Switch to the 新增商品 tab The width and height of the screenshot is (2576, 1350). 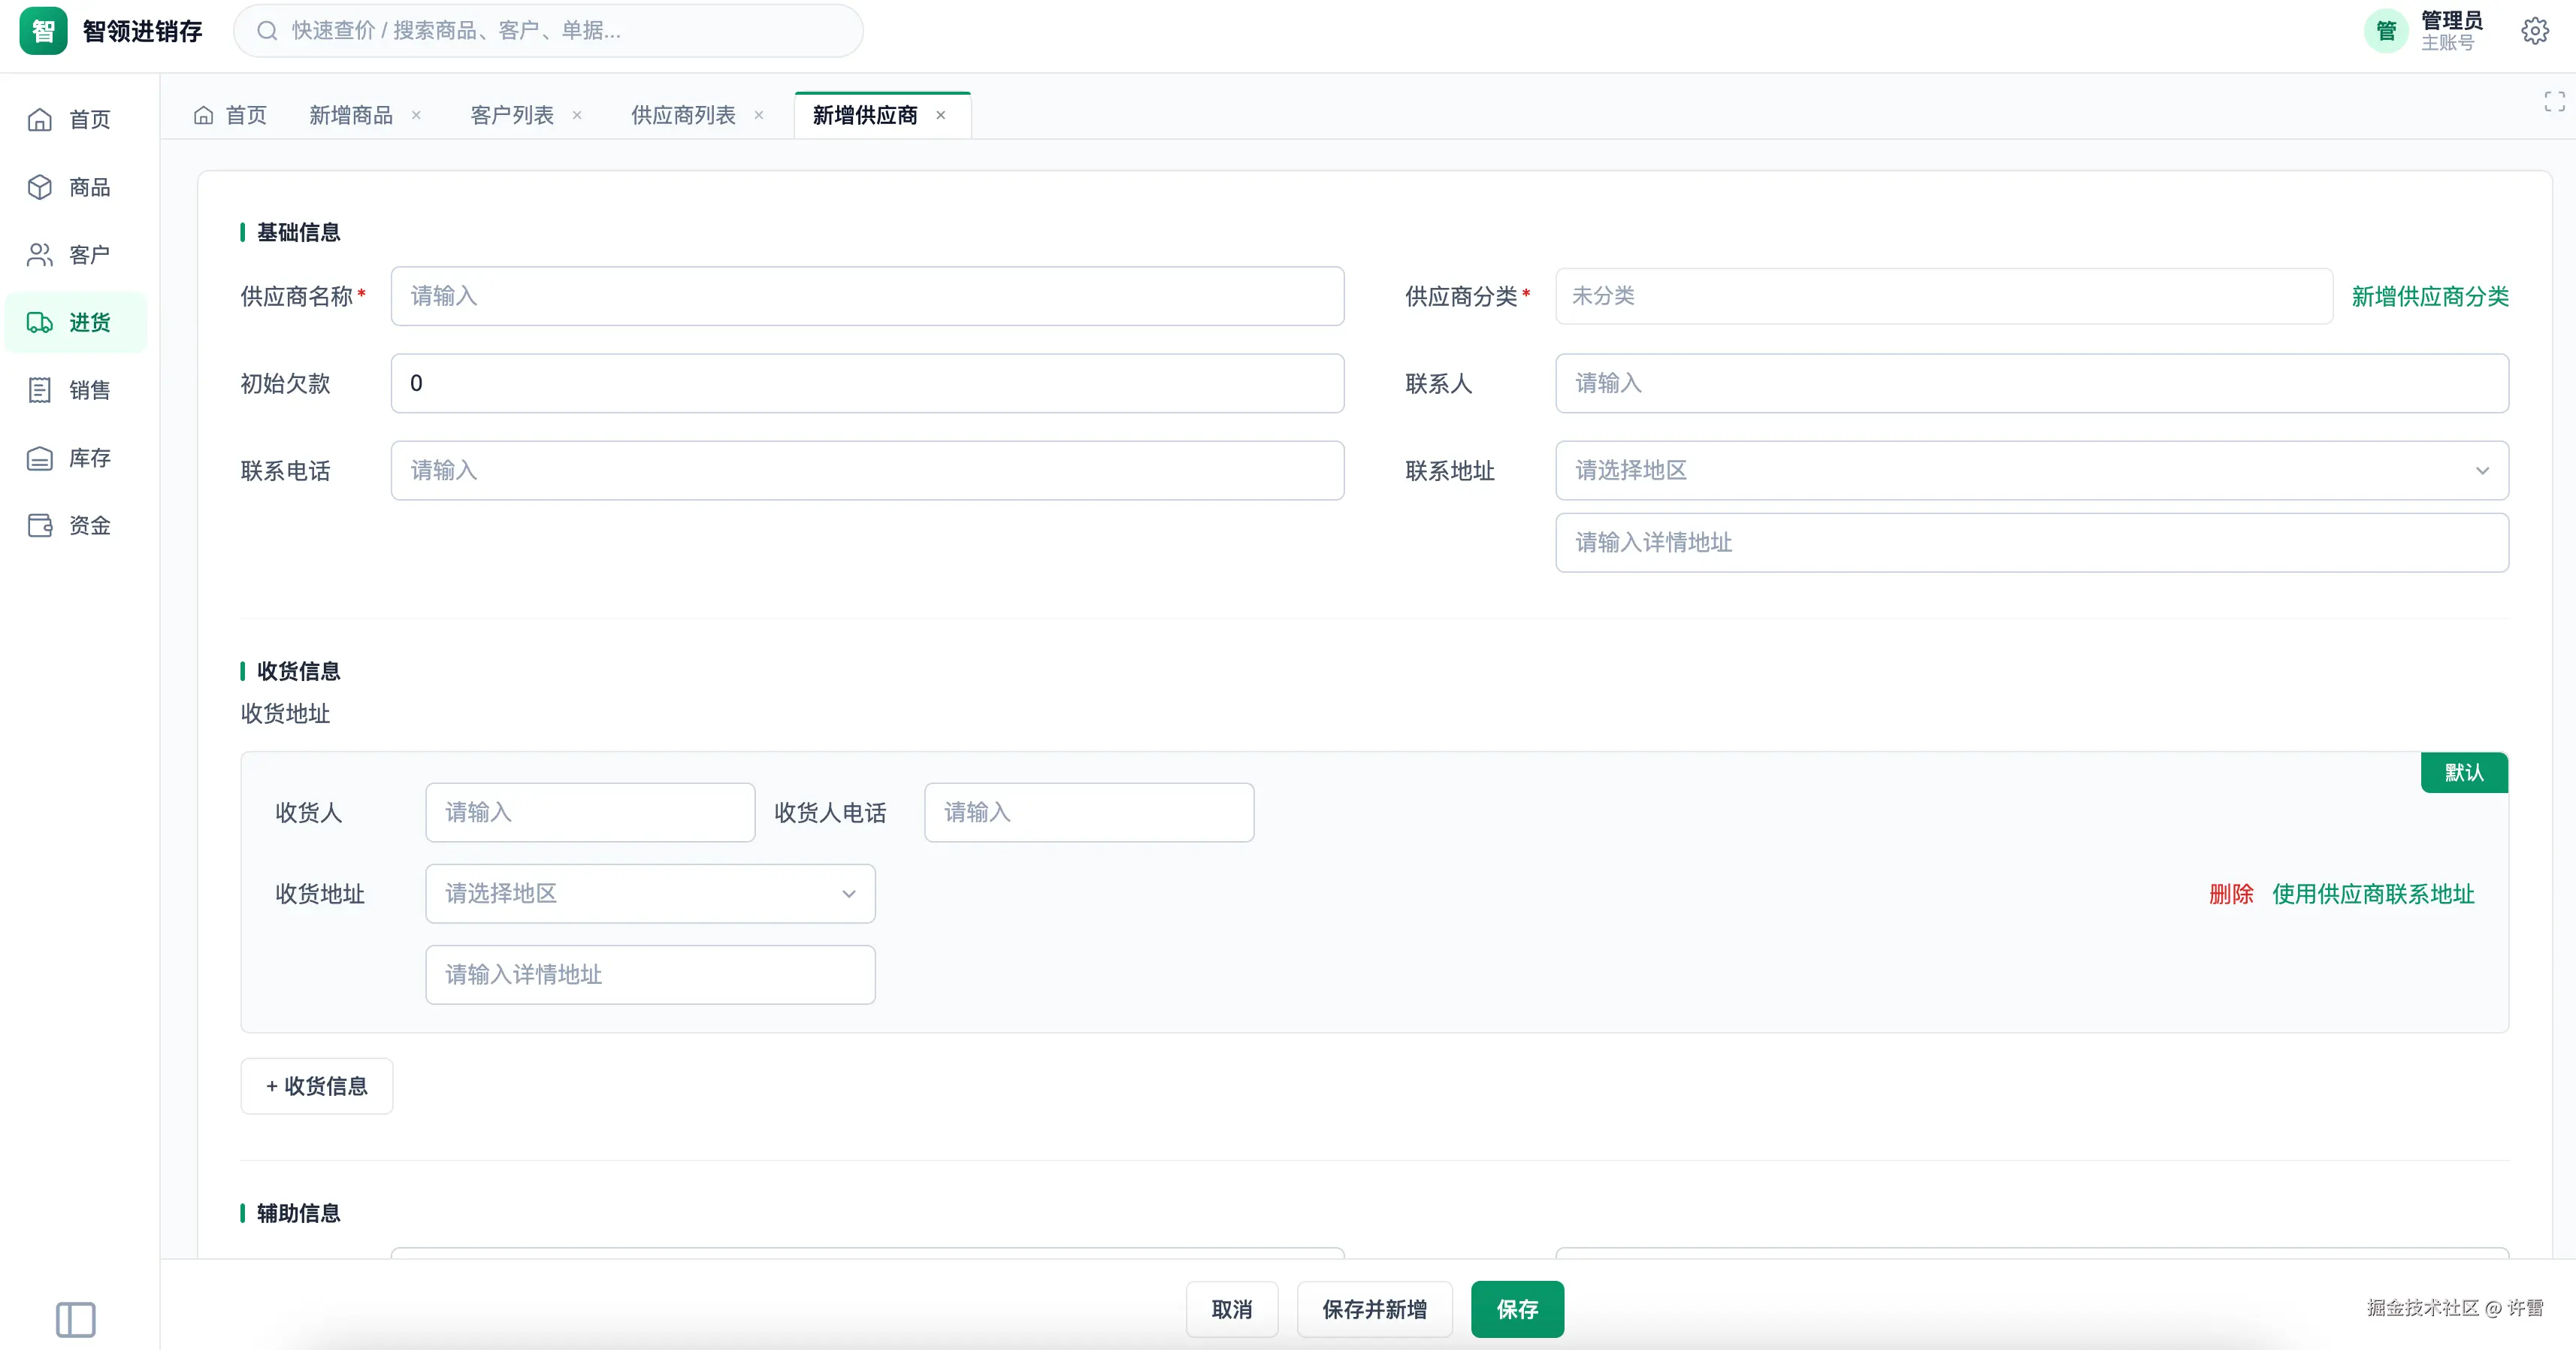[351, 115]
